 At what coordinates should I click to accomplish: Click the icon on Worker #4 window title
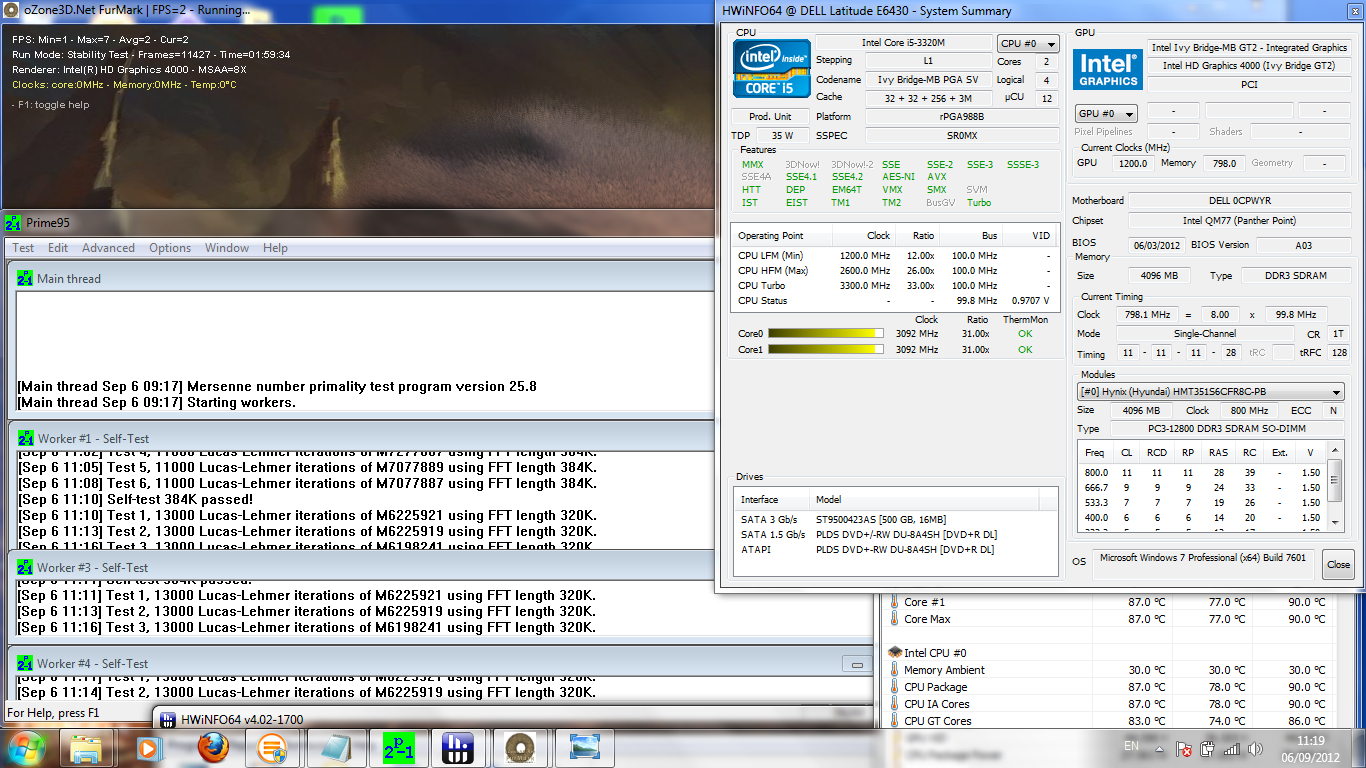(x=25, y=663)
